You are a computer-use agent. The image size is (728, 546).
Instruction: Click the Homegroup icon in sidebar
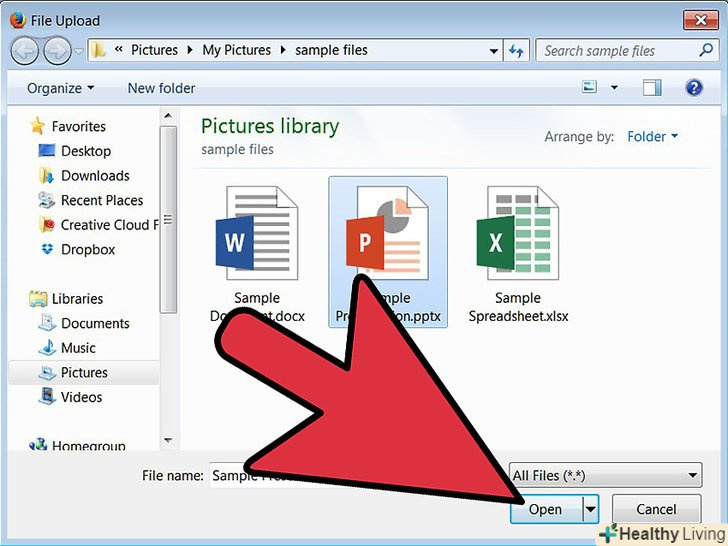pyautogui.click(x=38, y=445)
